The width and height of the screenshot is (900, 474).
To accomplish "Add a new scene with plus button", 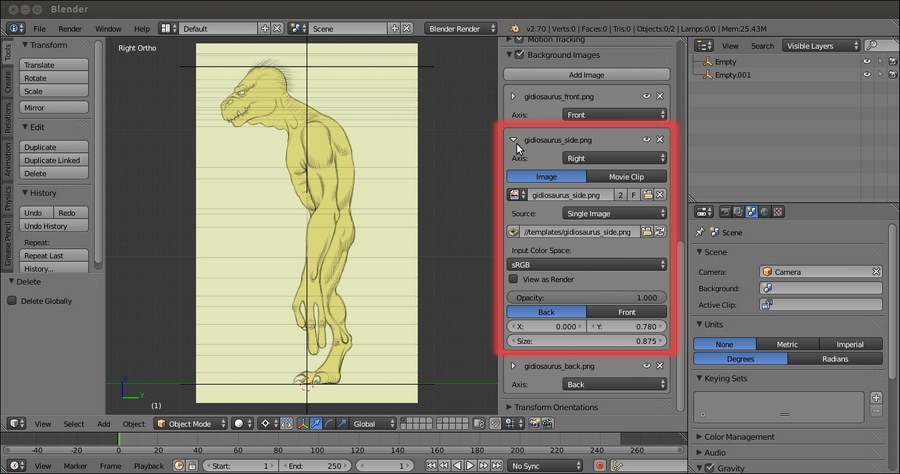I will 394,28.
